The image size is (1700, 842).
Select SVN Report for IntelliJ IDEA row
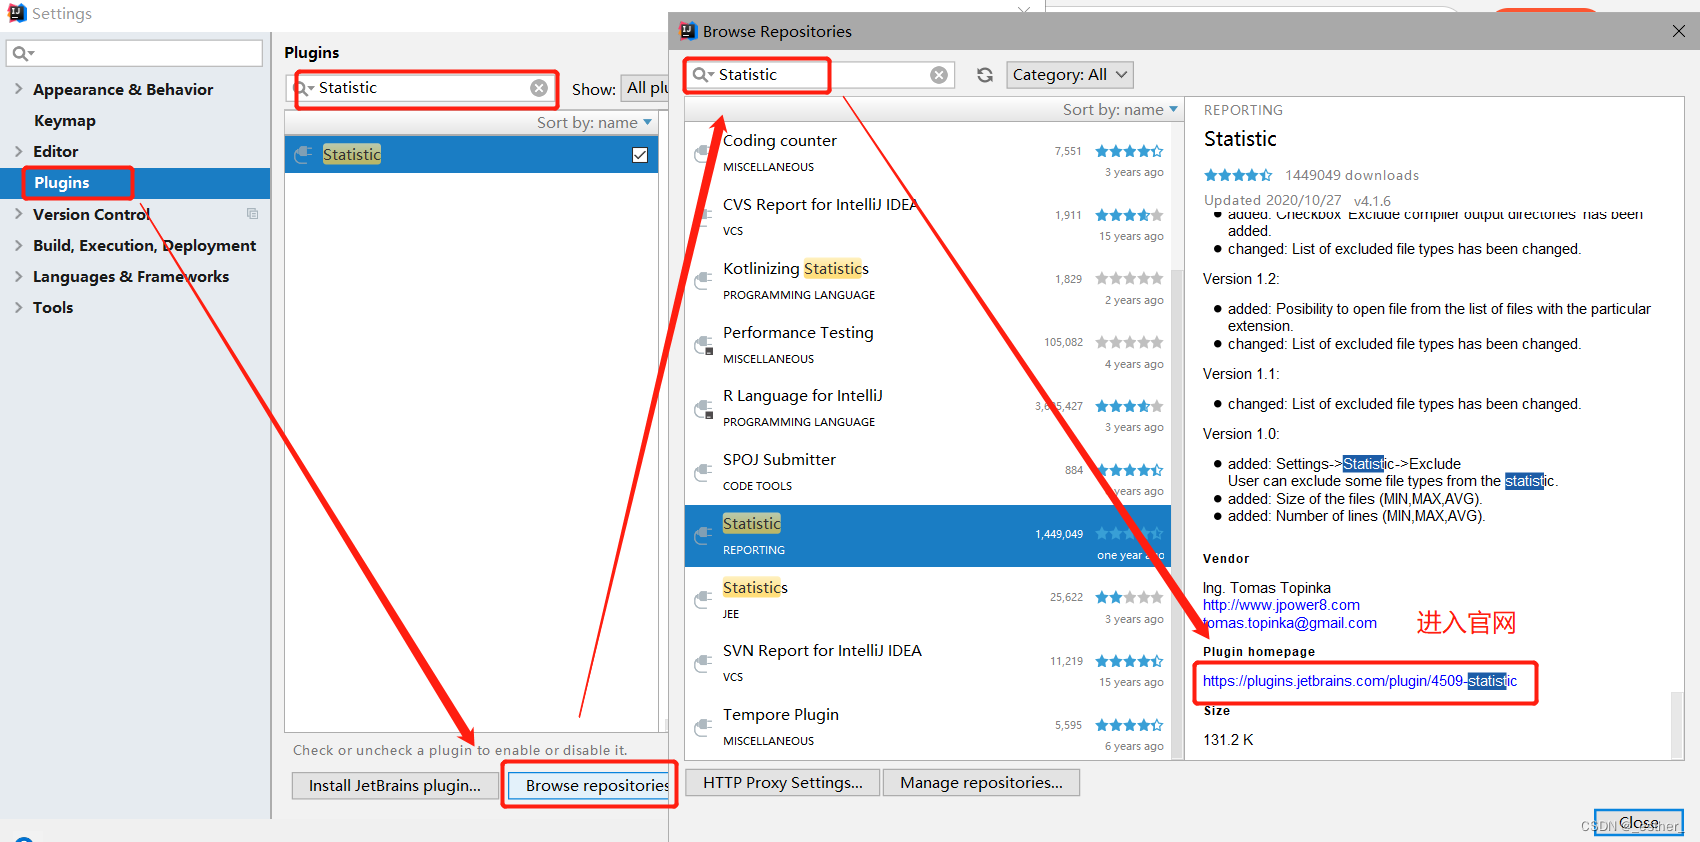(928, 663)
